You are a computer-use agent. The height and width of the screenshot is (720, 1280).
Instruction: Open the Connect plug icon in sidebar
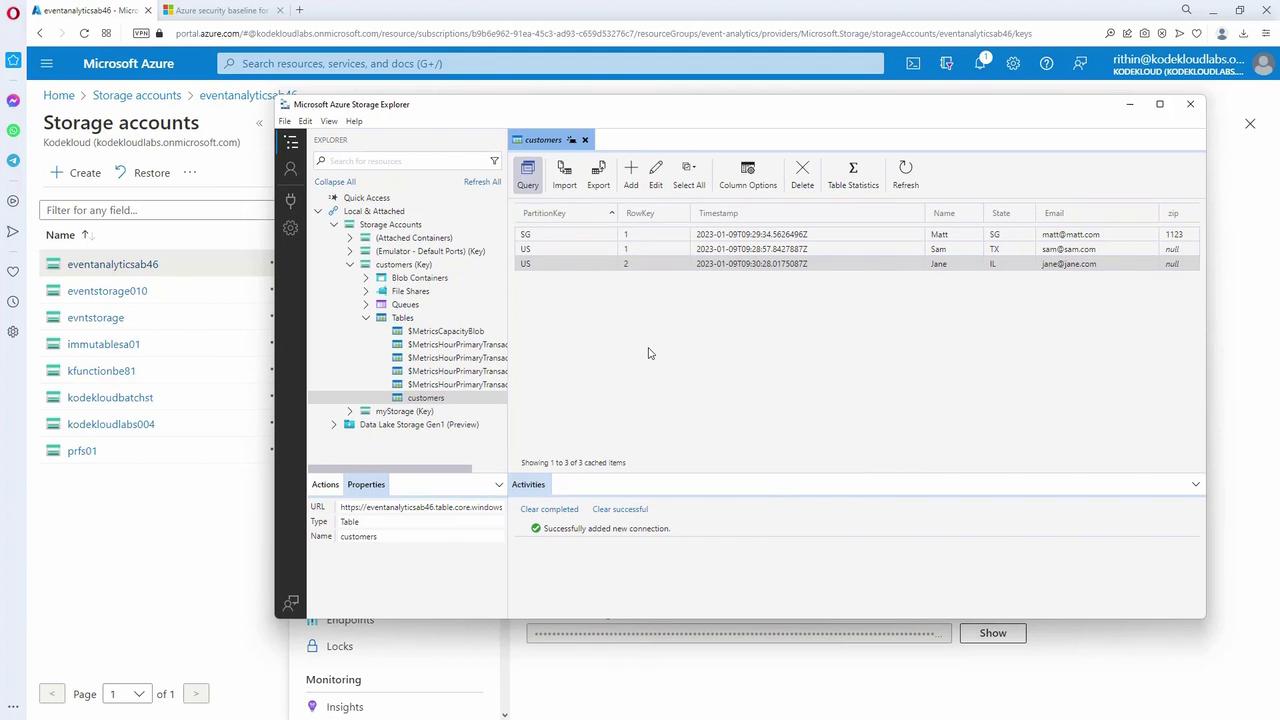coord(291,200)
